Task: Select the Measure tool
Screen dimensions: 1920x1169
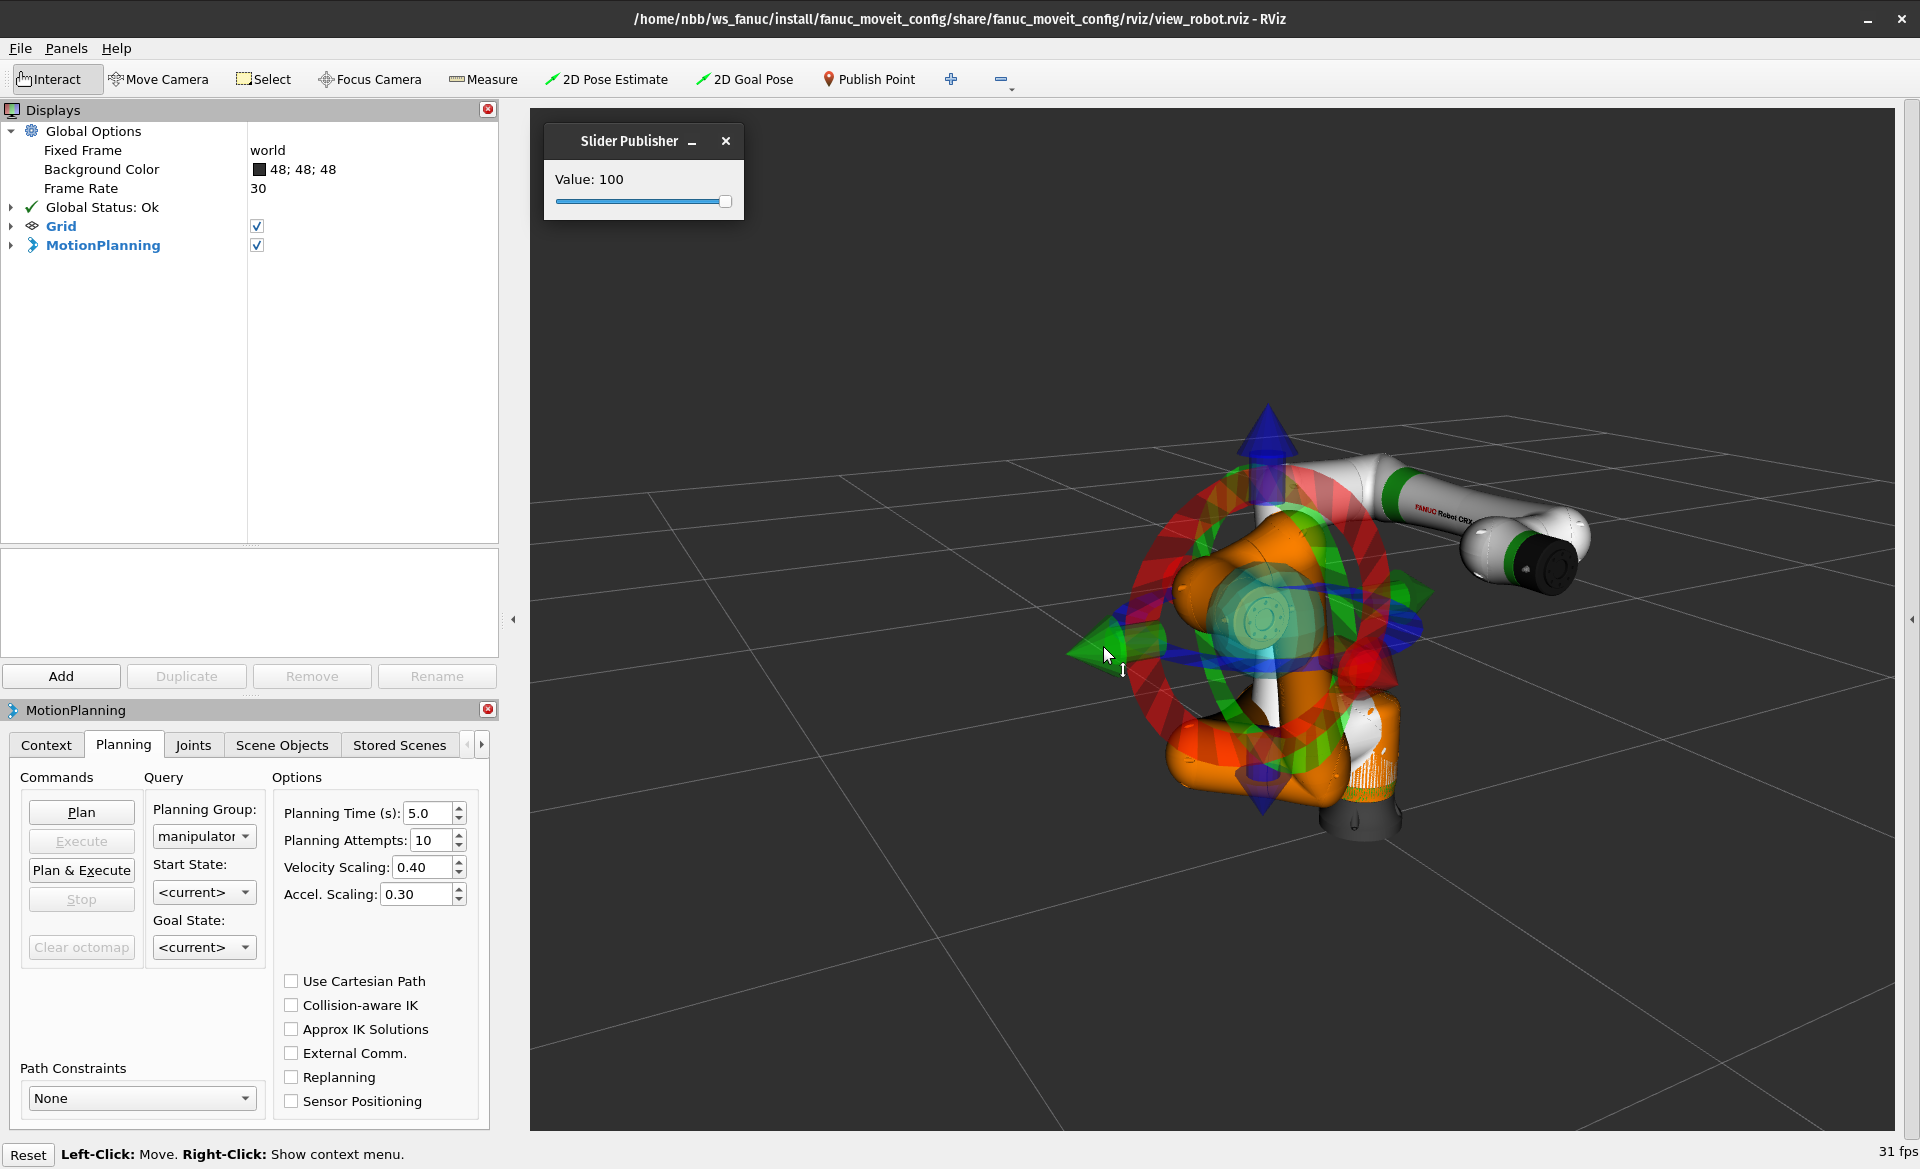Action: coord(484,79)
